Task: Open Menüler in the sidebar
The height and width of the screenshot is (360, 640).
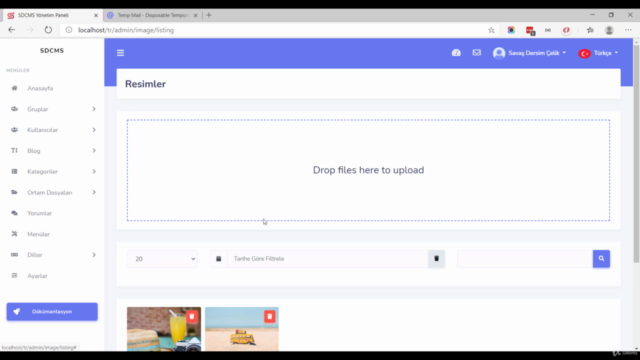Action: tap(38, 234)
